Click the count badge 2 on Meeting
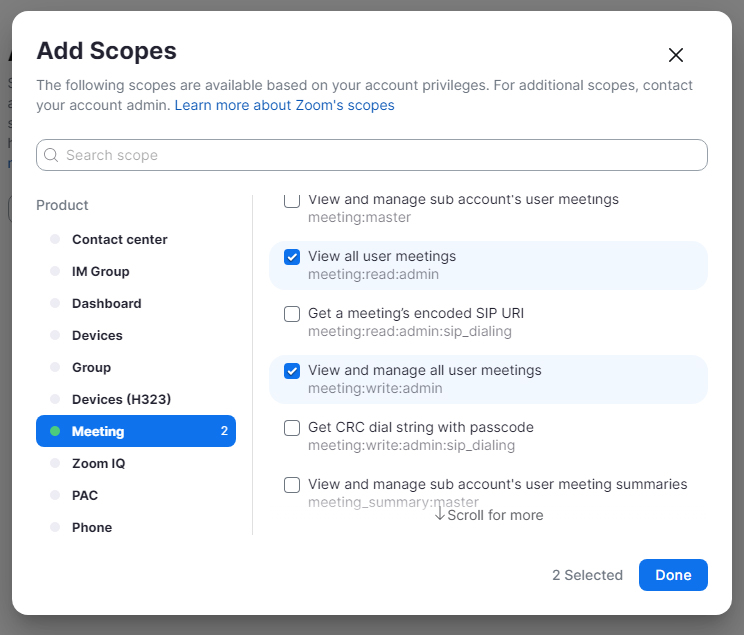 point(224,430)
